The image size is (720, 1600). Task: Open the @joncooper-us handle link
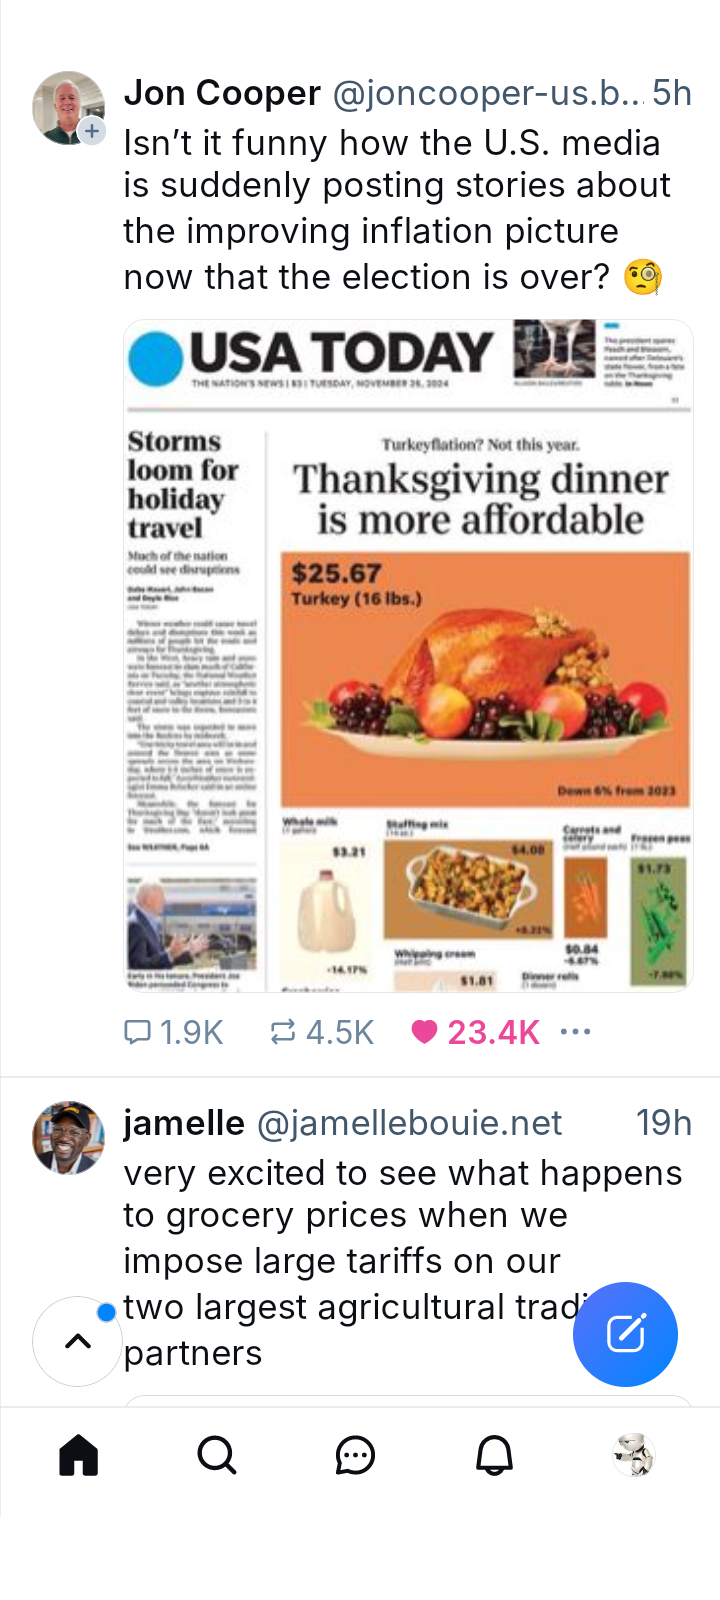pos(485,93)
